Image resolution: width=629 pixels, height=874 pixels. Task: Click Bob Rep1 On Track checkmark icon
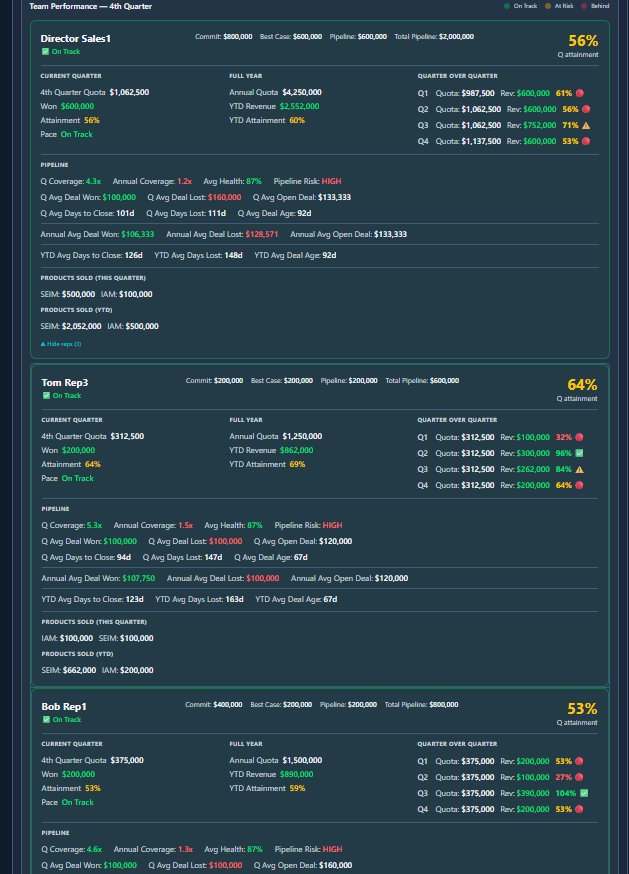[x=45, y=719]
